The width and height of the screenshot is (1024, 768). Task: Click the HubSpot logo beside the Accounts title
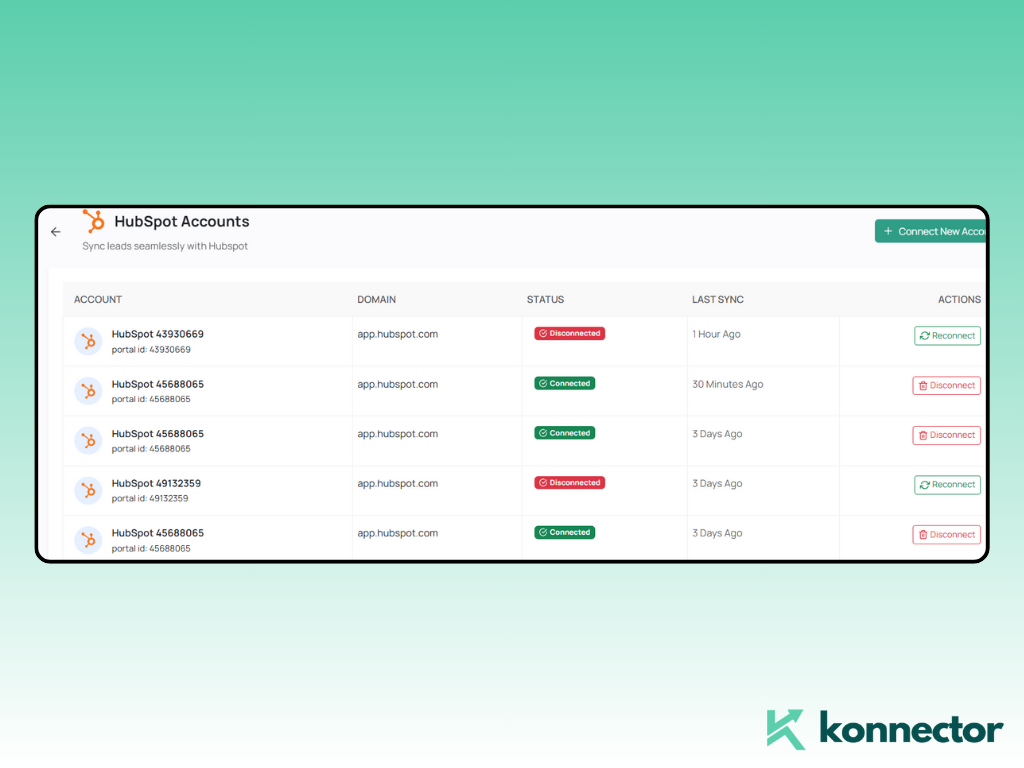tap(94, 221)
